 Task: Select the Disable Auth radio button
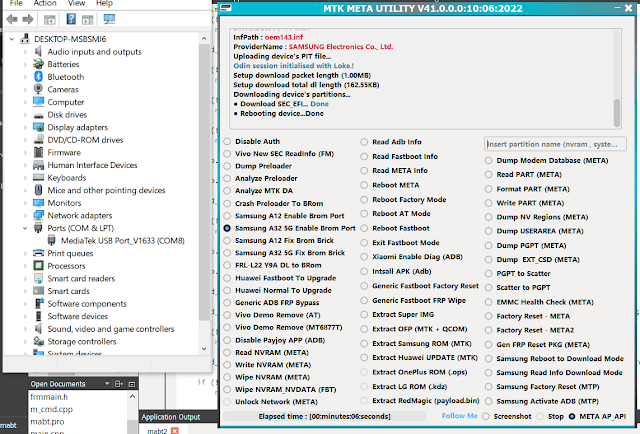pyautogui.click(x=227, y=141)
